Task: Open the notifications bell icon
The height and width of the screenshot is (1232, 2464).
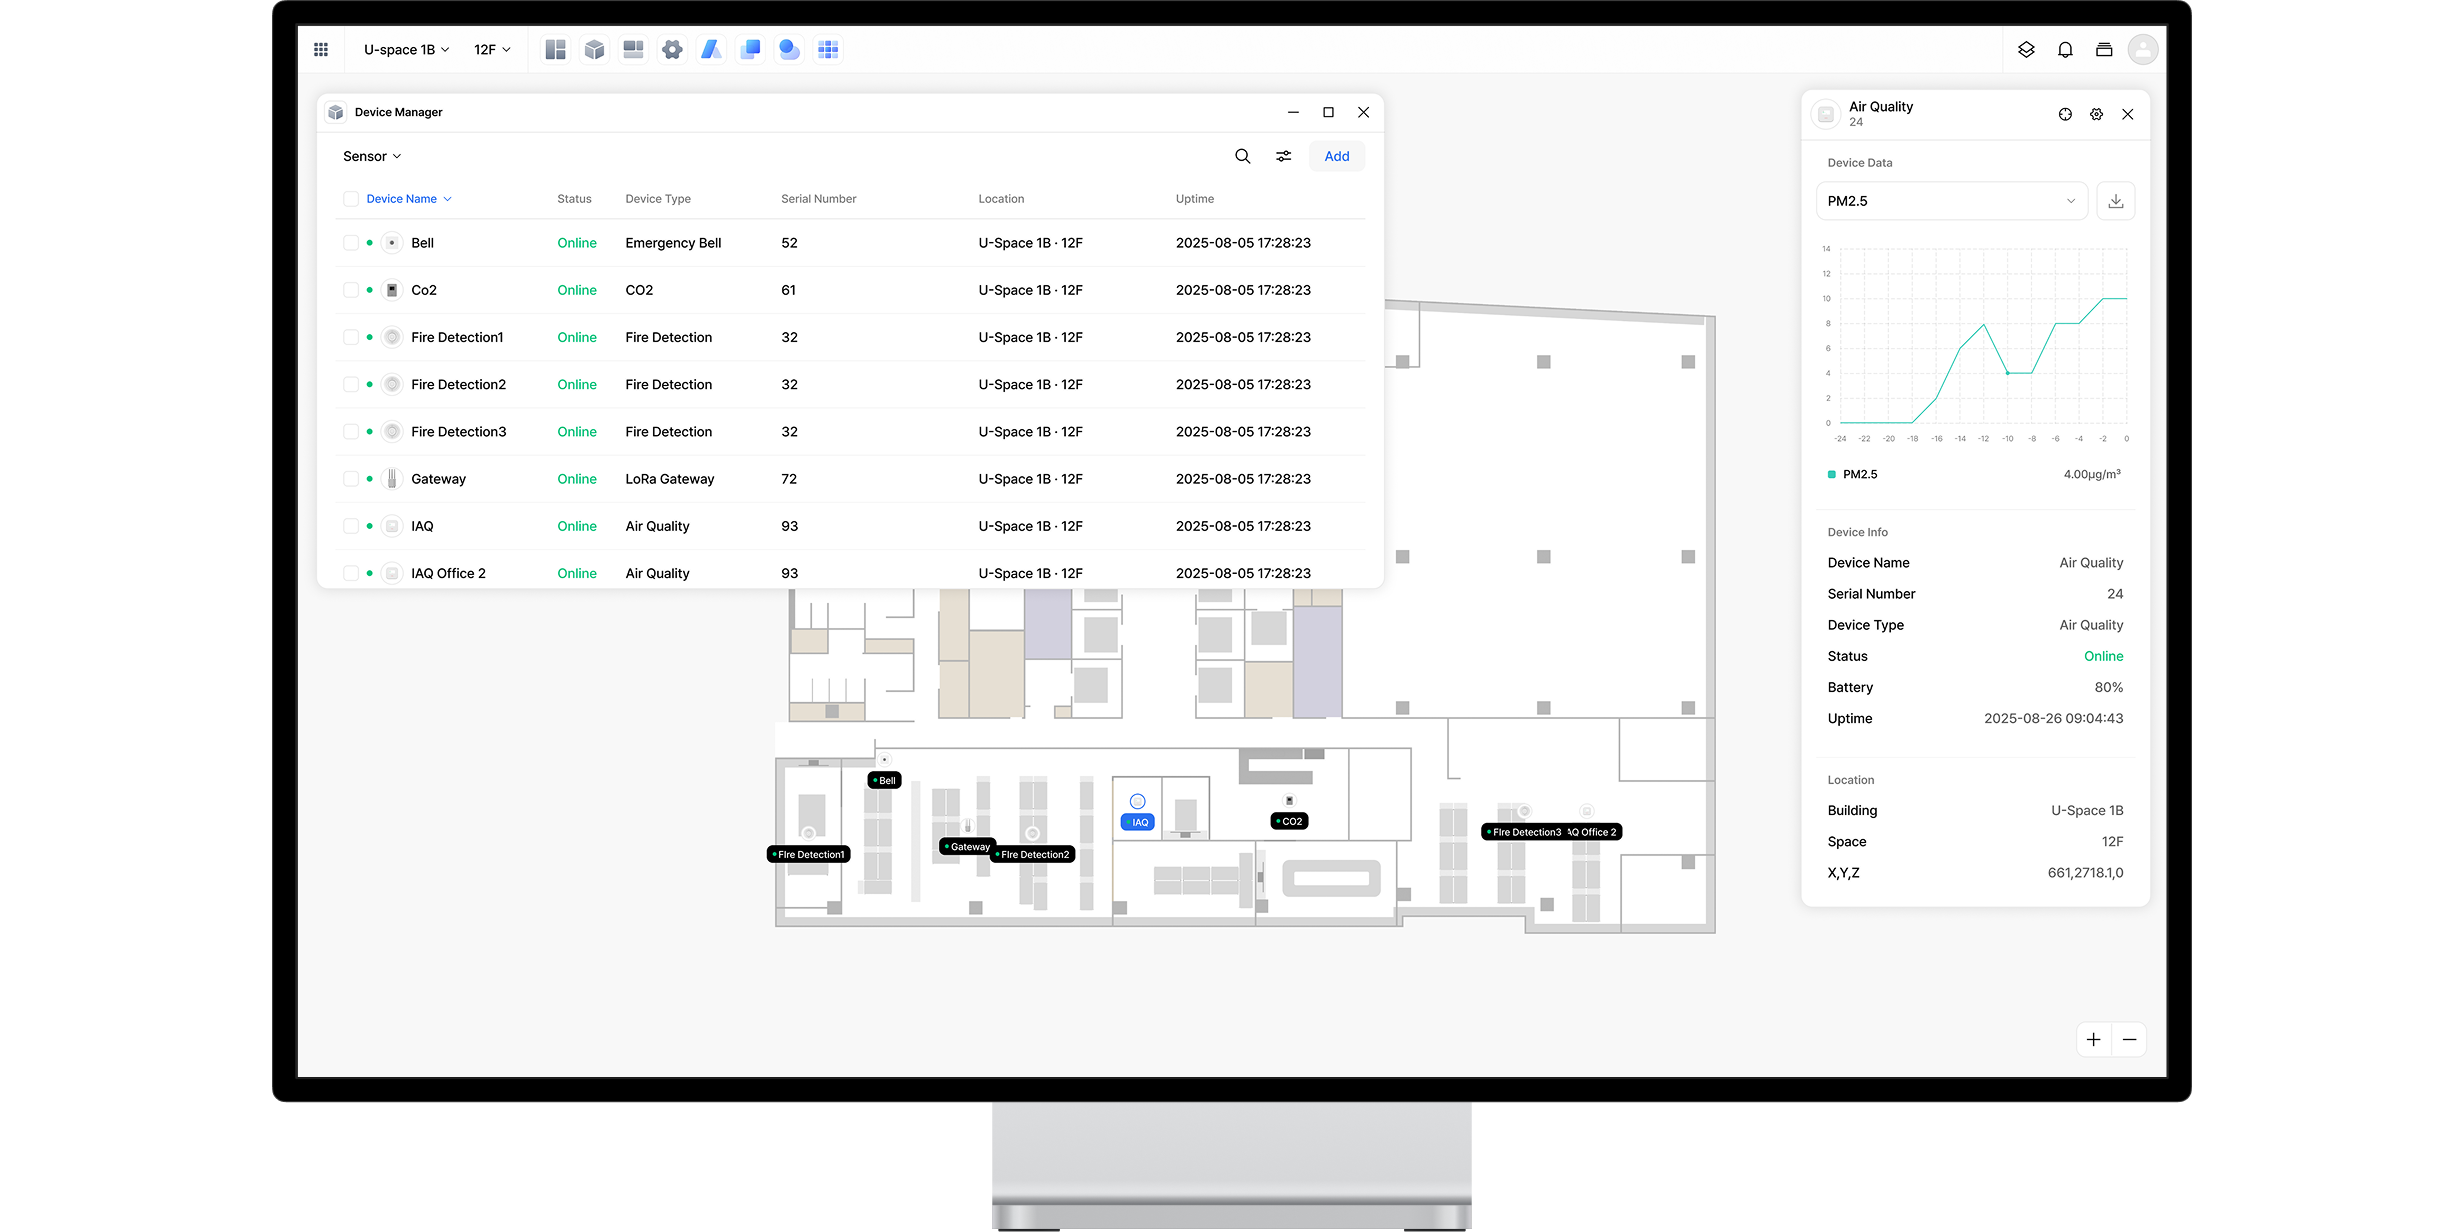Action: (2065, 49)
